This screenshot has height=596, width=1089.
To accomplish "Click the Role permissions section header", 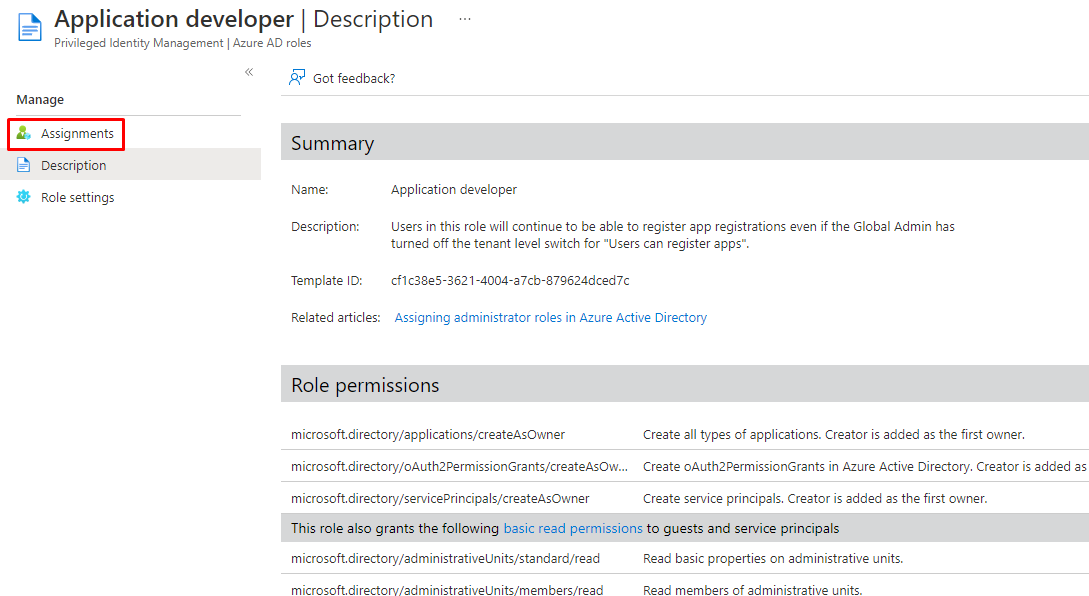I will [365, 385].
